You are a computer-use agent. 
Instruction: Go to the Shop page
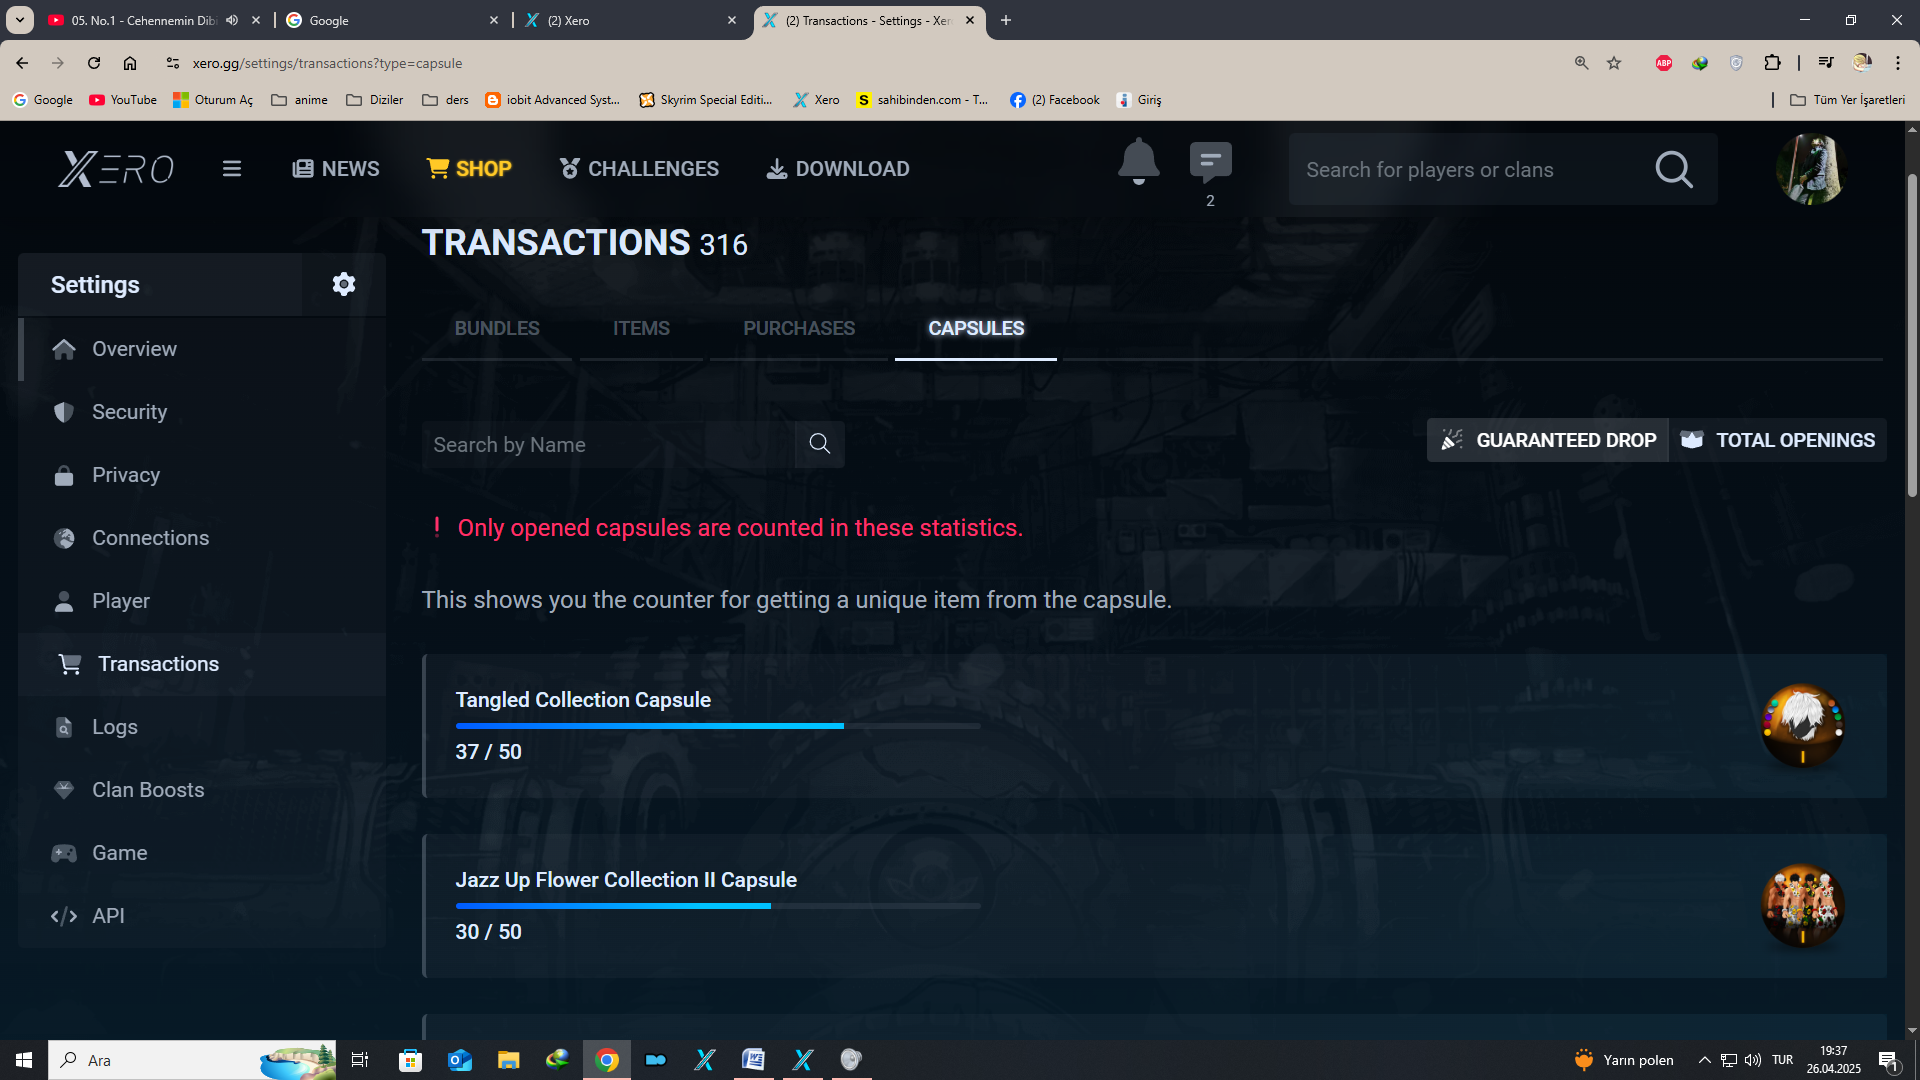[x=469, y=169]
